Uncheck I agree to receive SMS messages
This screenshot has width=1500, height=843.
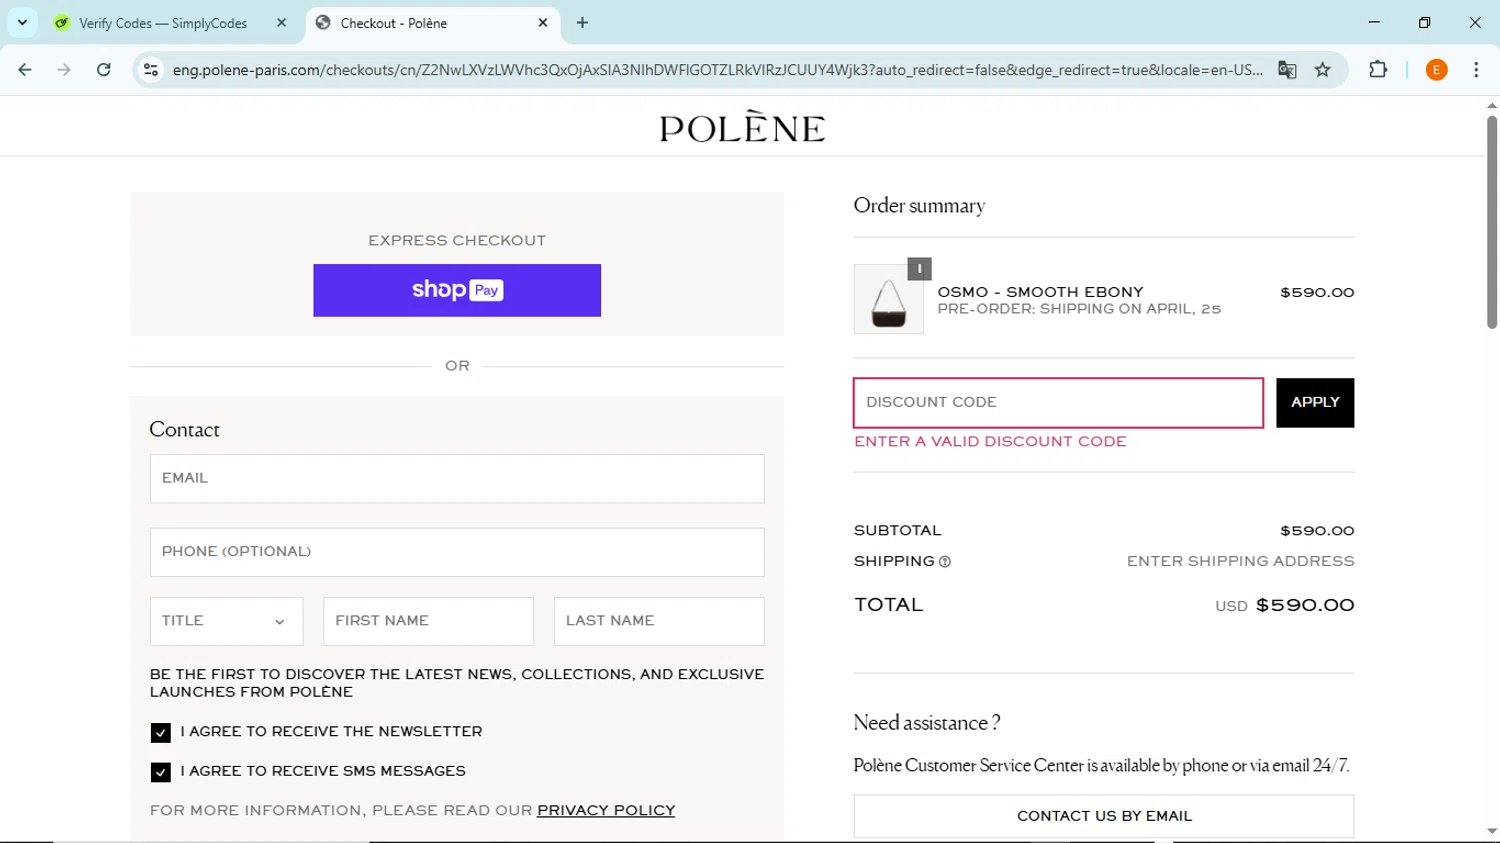(x=160, y=772)
